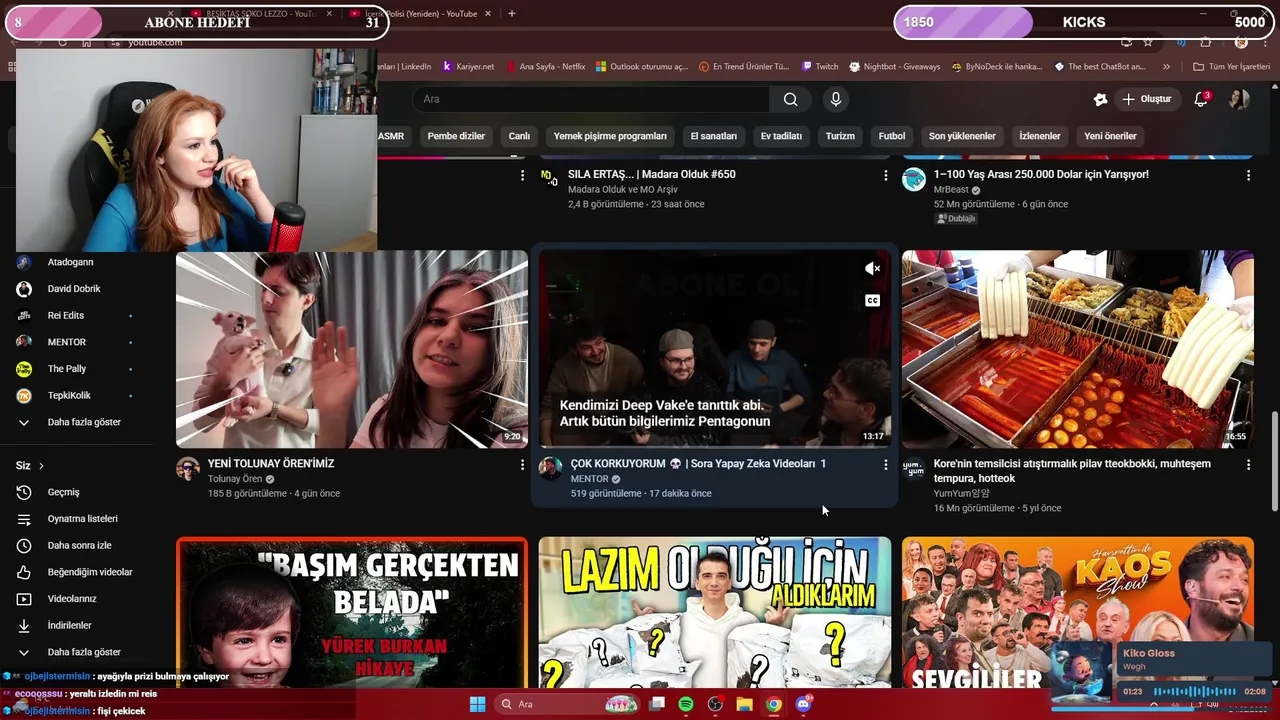
Task: Open options menu for Tolunay Ören video
Action: [x=522, y=465]
